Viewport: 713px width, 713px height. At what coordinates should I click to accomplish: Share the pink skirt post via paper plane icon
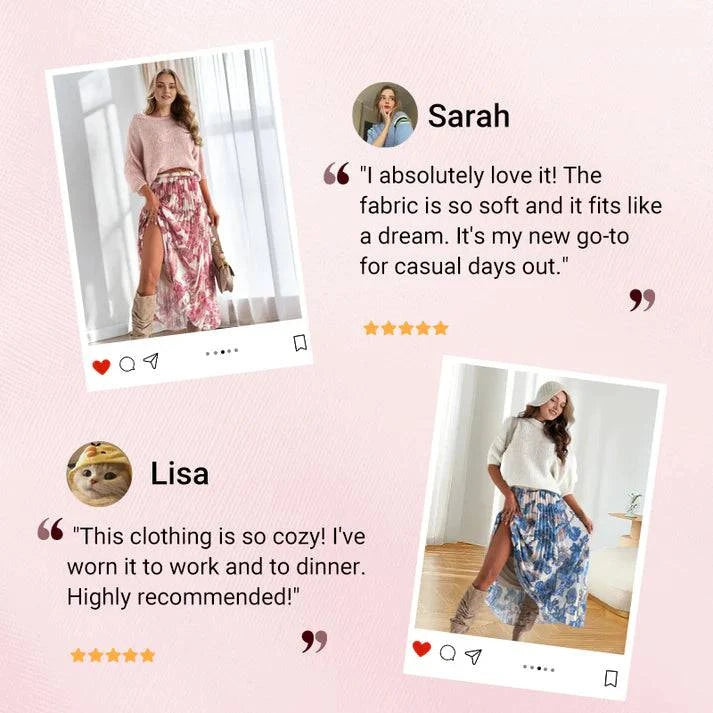tap(151, 361)
